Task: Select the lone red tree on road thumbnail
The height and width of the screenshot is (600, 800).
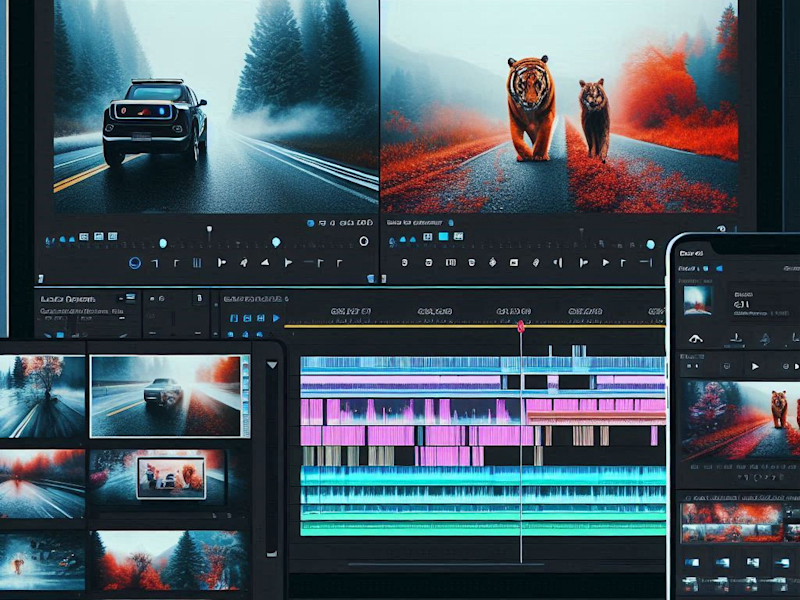Action: [42, 396]
